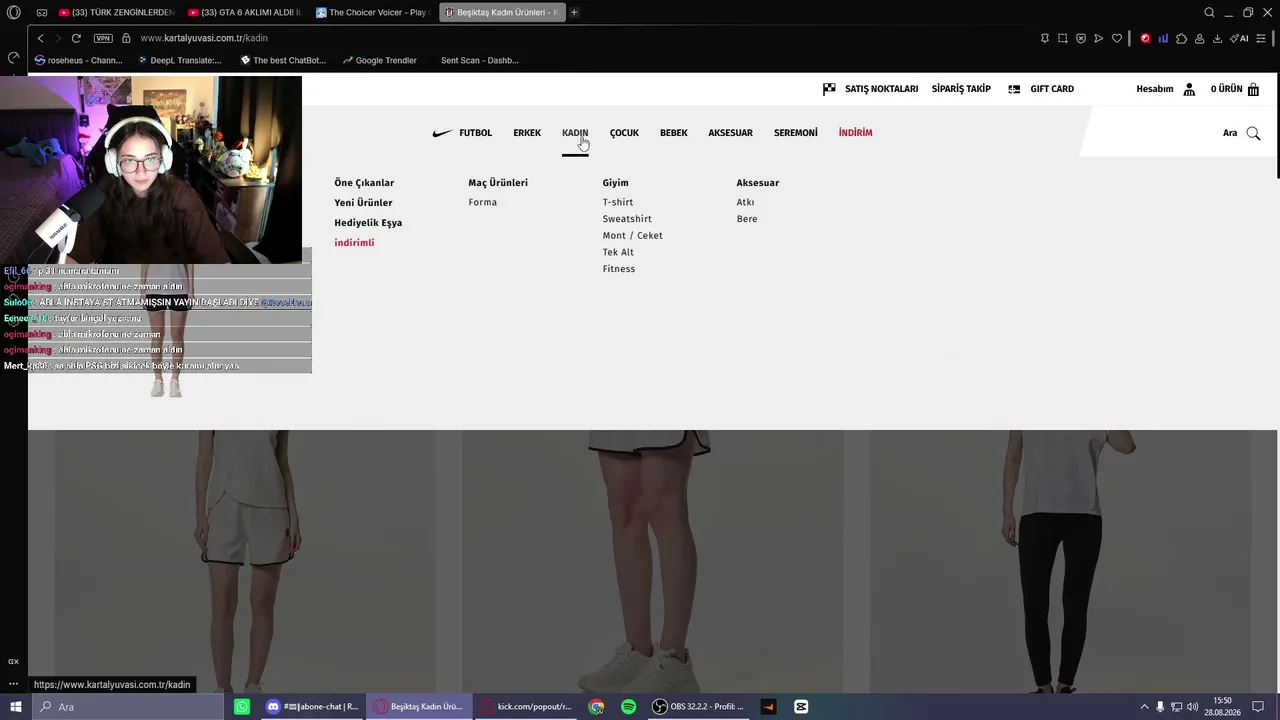
Task: Open Sweatshirt under Giyim
Action: 627,219
